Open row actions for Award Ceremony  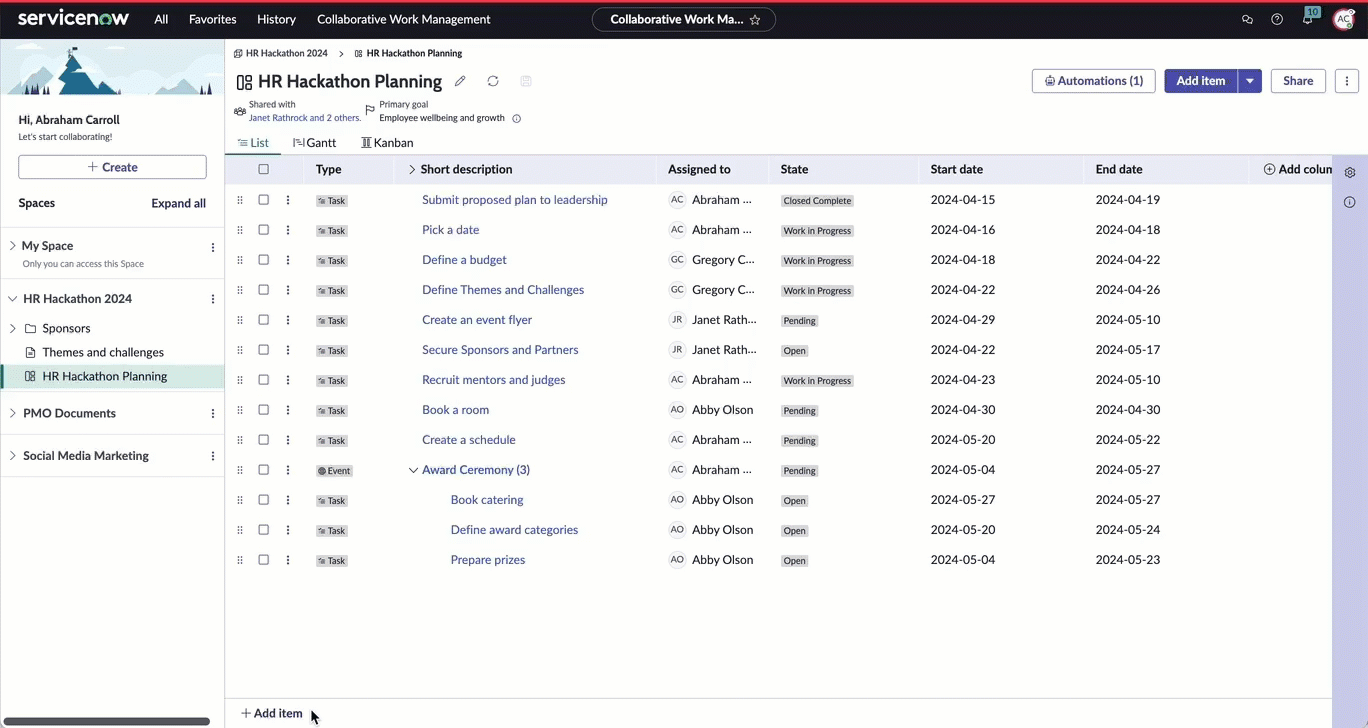tap(288, 470)
